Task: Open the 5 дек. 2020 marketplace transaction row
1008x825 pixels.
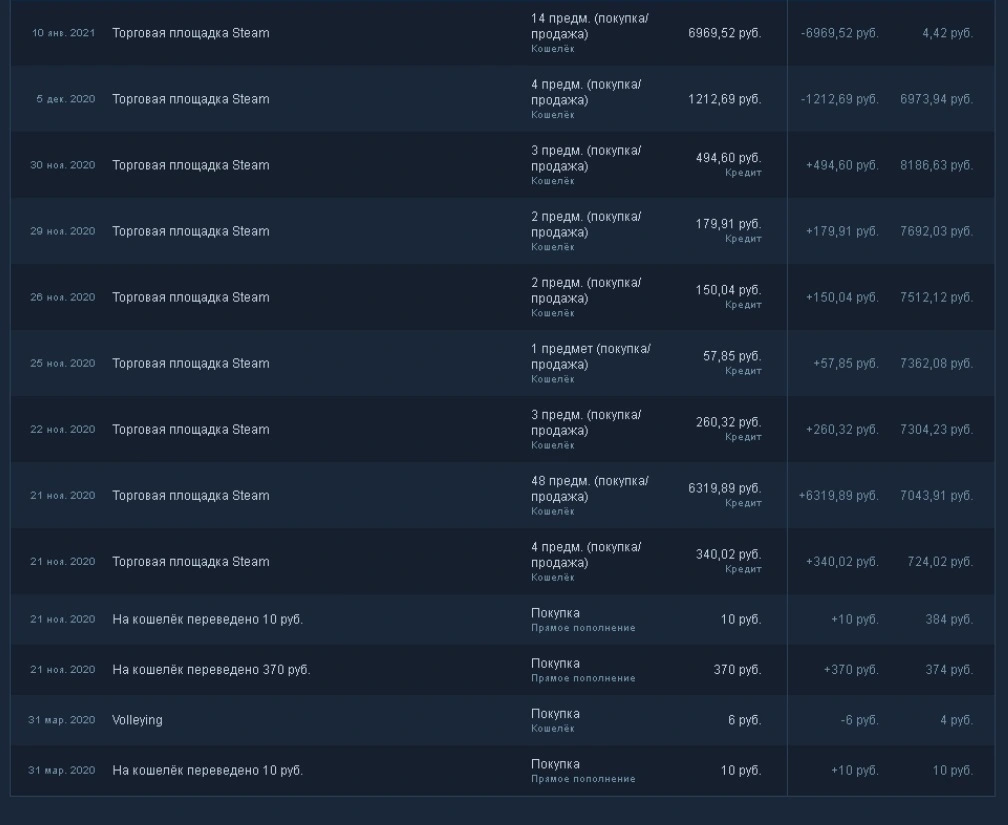Action: 503,99
